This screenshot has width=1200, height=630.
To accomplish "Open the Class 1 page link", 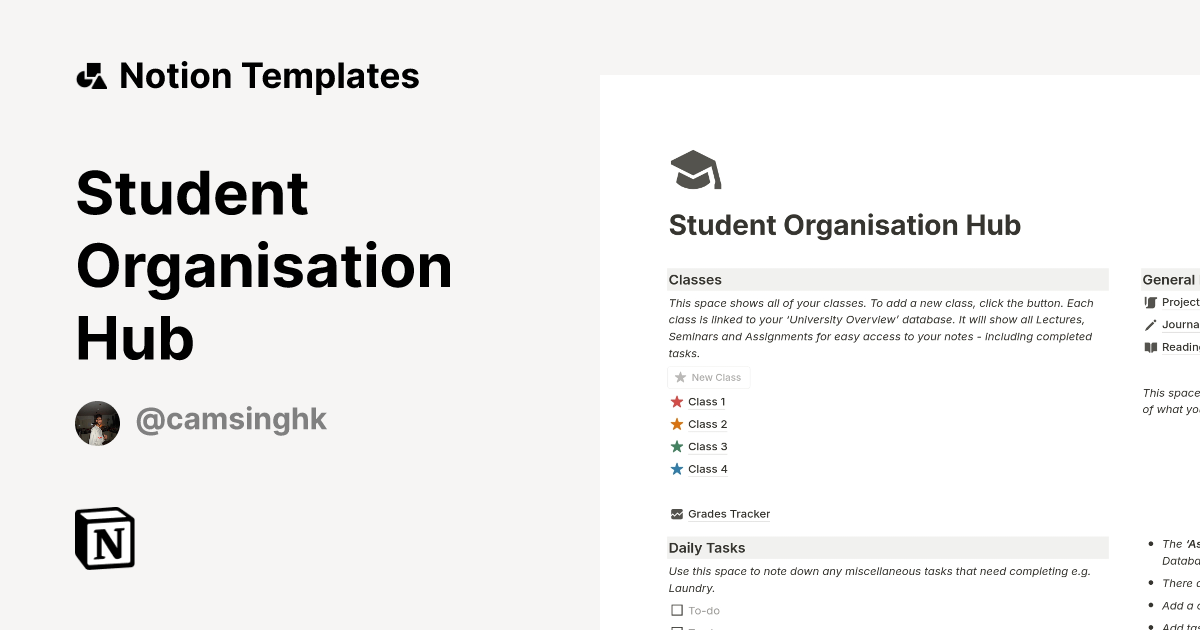I will pyautogui.click(x=706, y=401).
